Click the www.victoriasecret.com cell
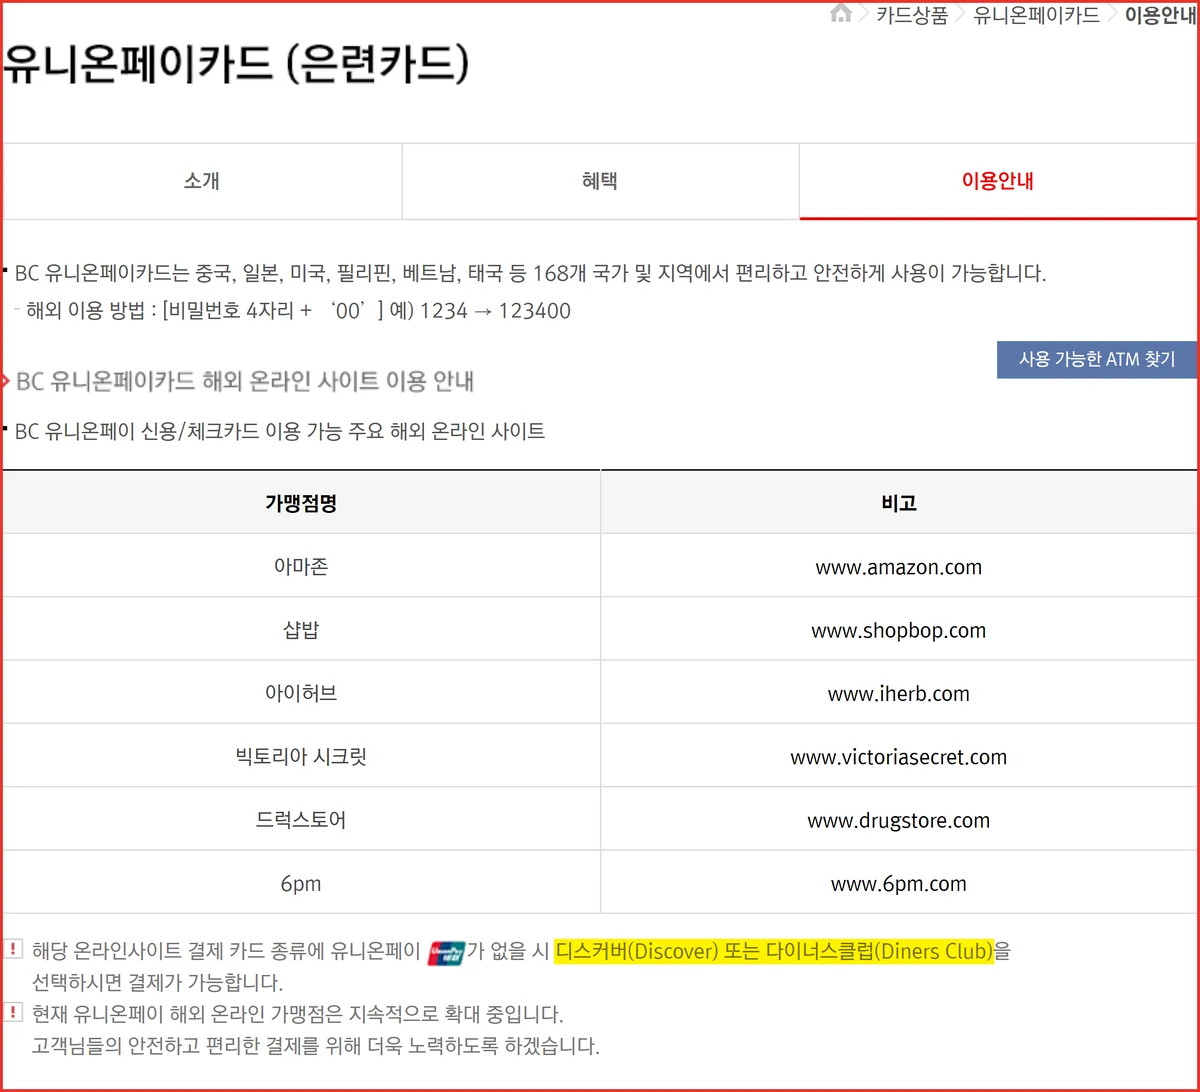This screenshot has width=1200, height=1092. (x=899, y=757)
